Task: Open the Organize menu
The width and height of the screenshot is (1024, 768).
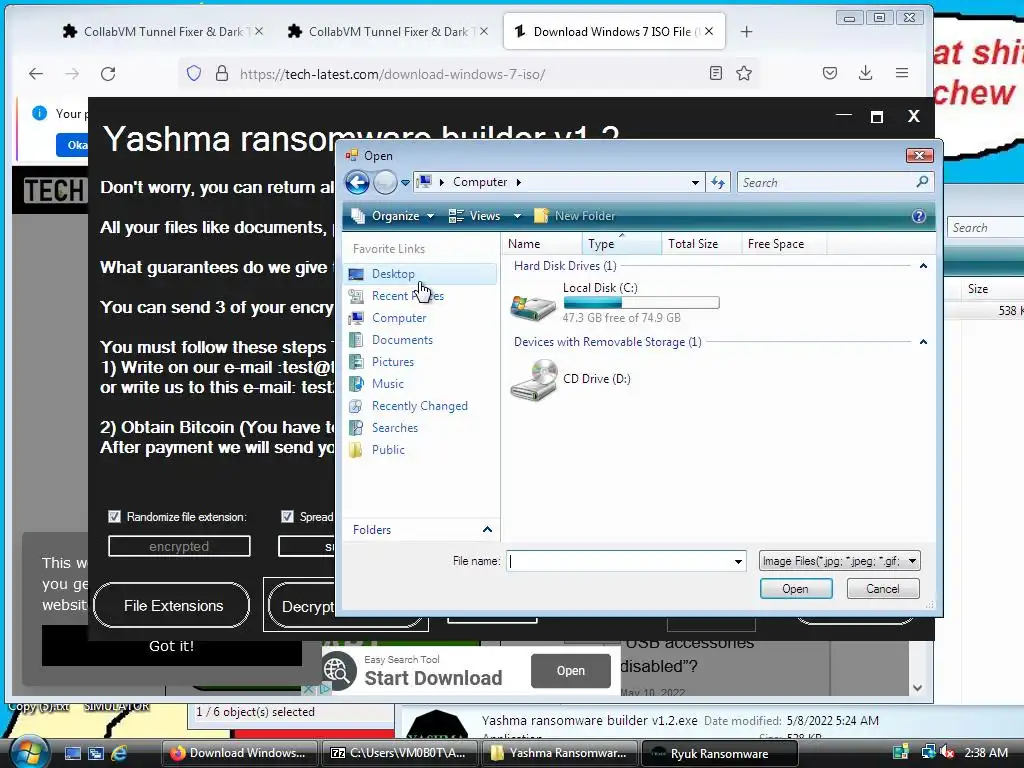Action: click(392, 216)
